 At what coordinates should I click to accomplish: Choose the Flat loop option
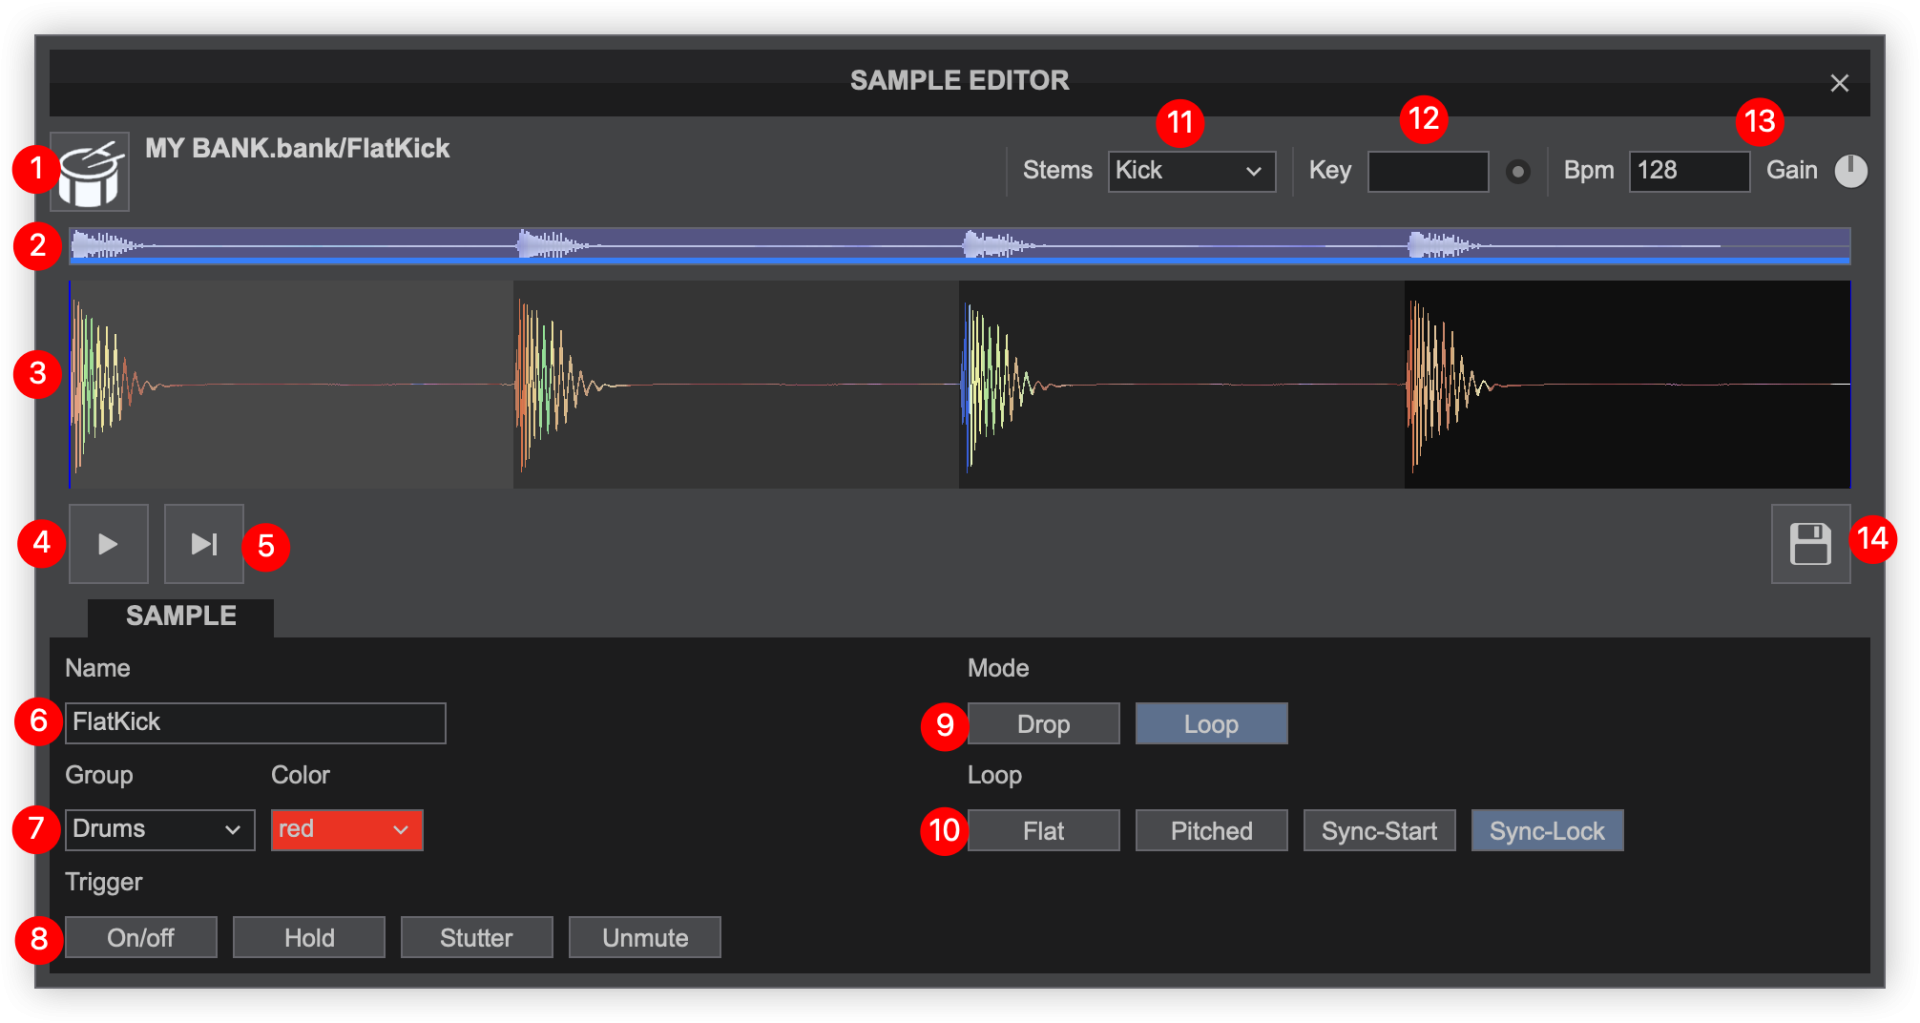[1043, 831]
